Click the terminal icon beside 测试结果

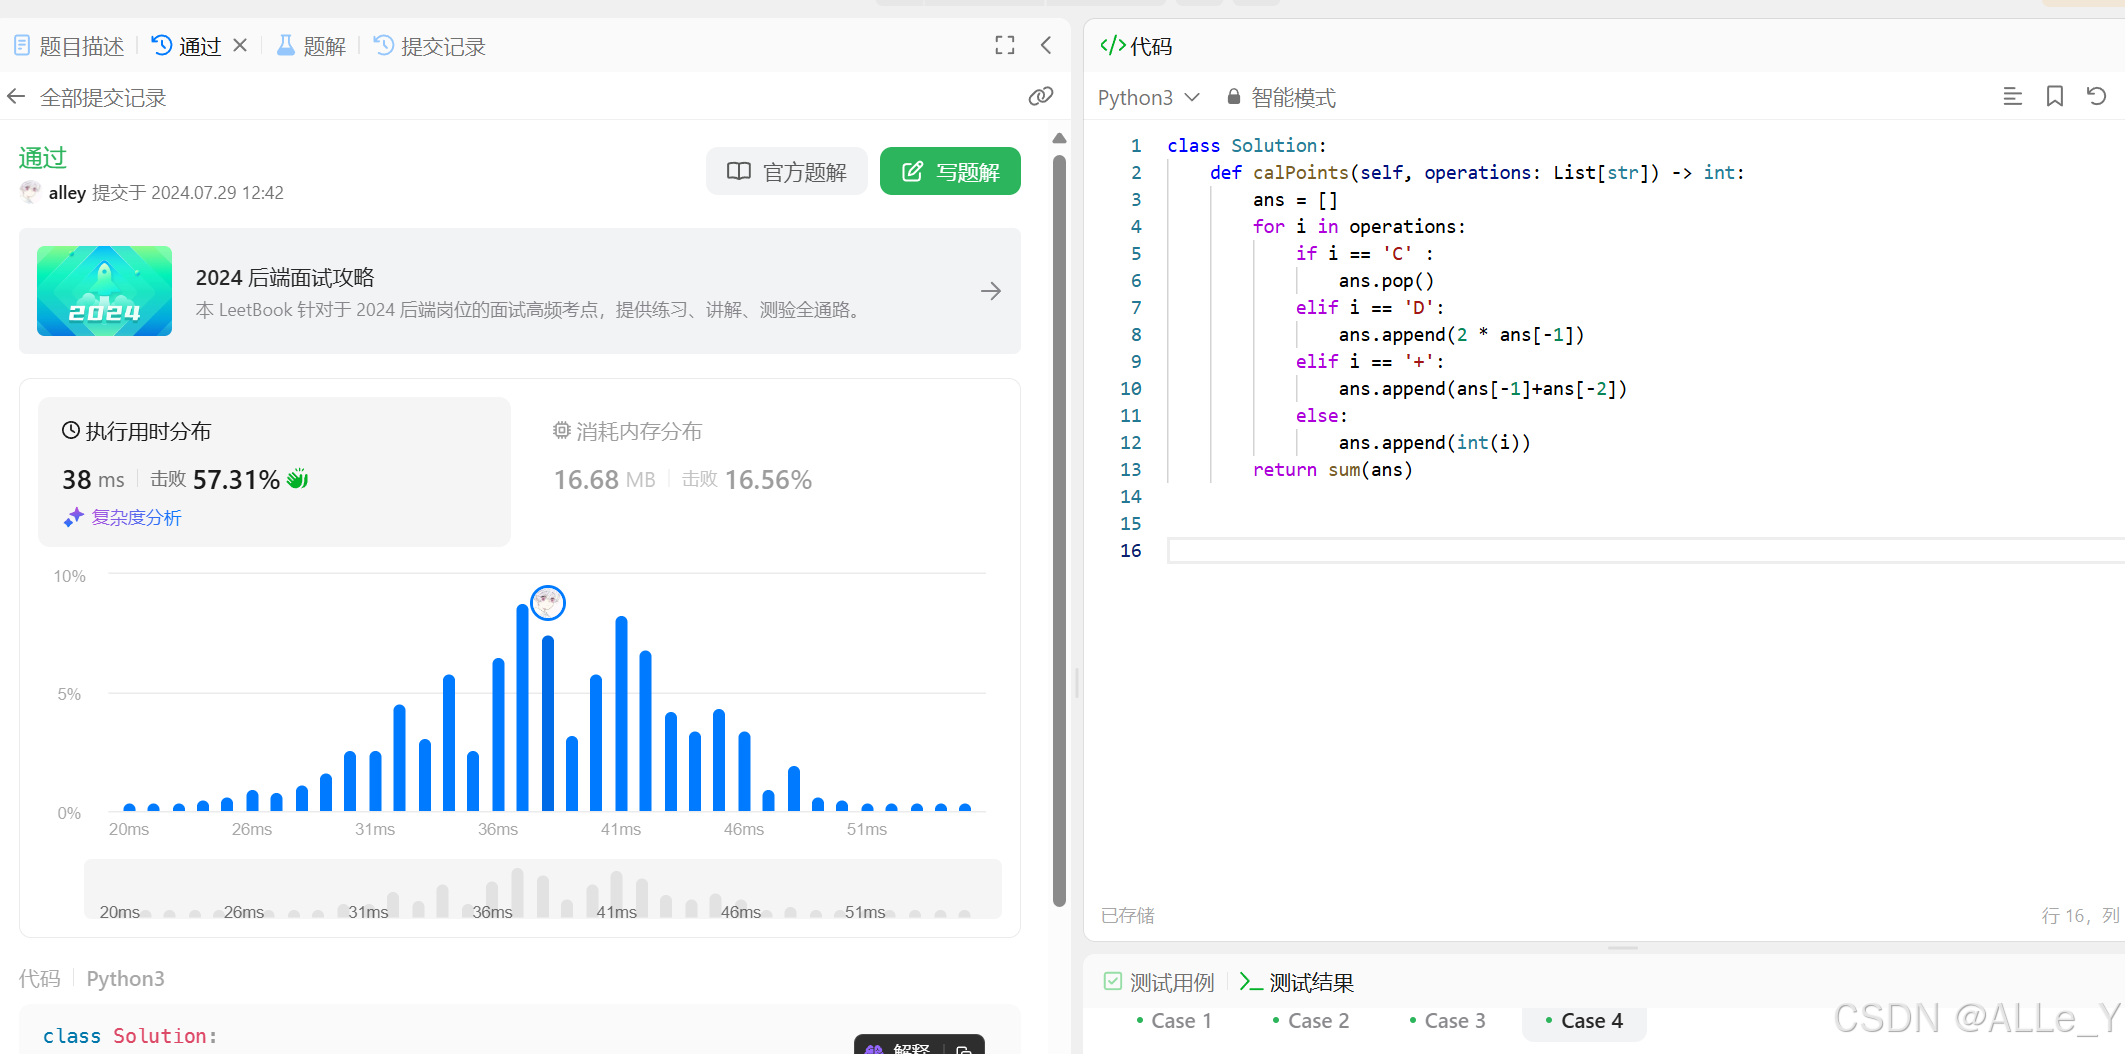coord(1249,982)
